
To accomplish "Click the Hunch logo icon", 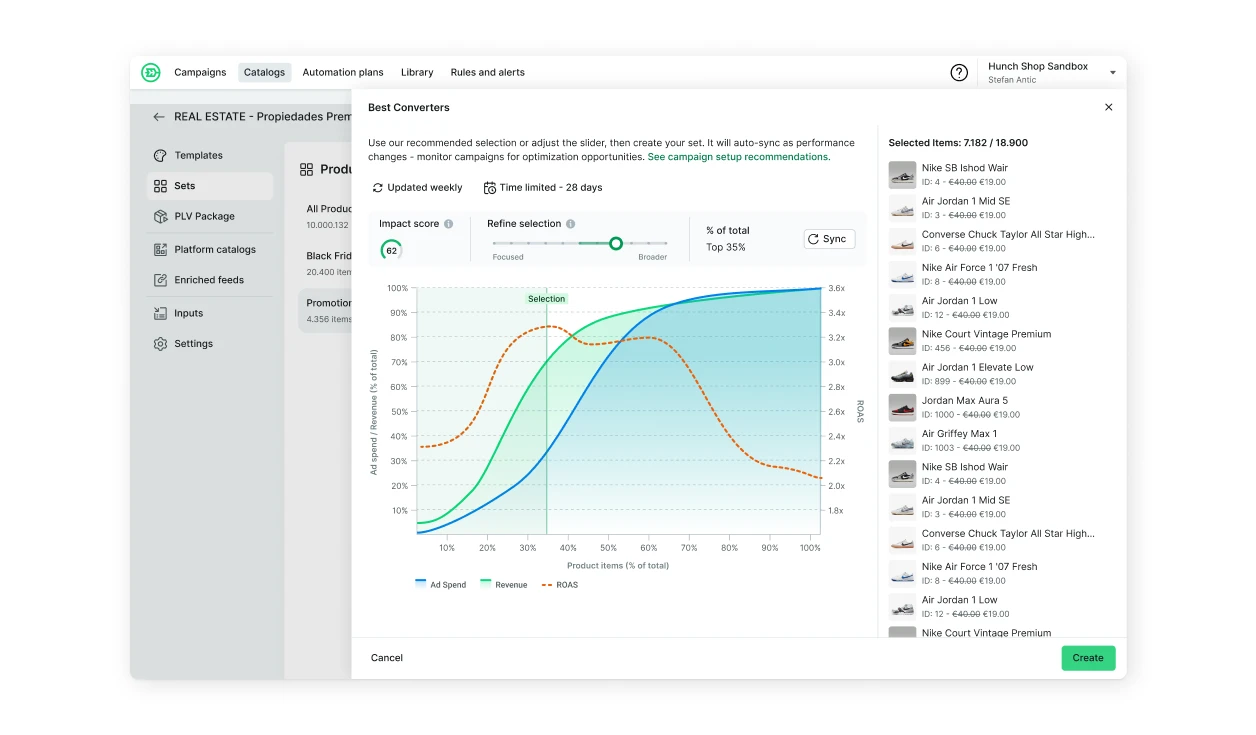I will pyautogui.click(x=151, y=72).
